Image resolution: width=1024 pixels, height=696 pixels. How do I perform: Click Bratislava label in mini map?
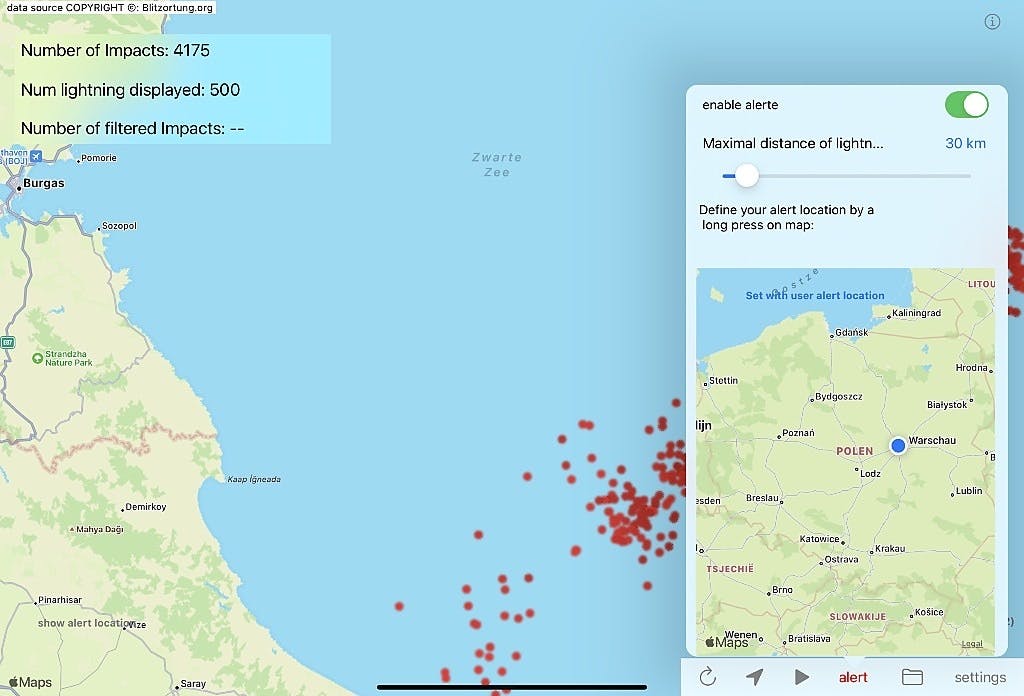(x=809, y=639)
